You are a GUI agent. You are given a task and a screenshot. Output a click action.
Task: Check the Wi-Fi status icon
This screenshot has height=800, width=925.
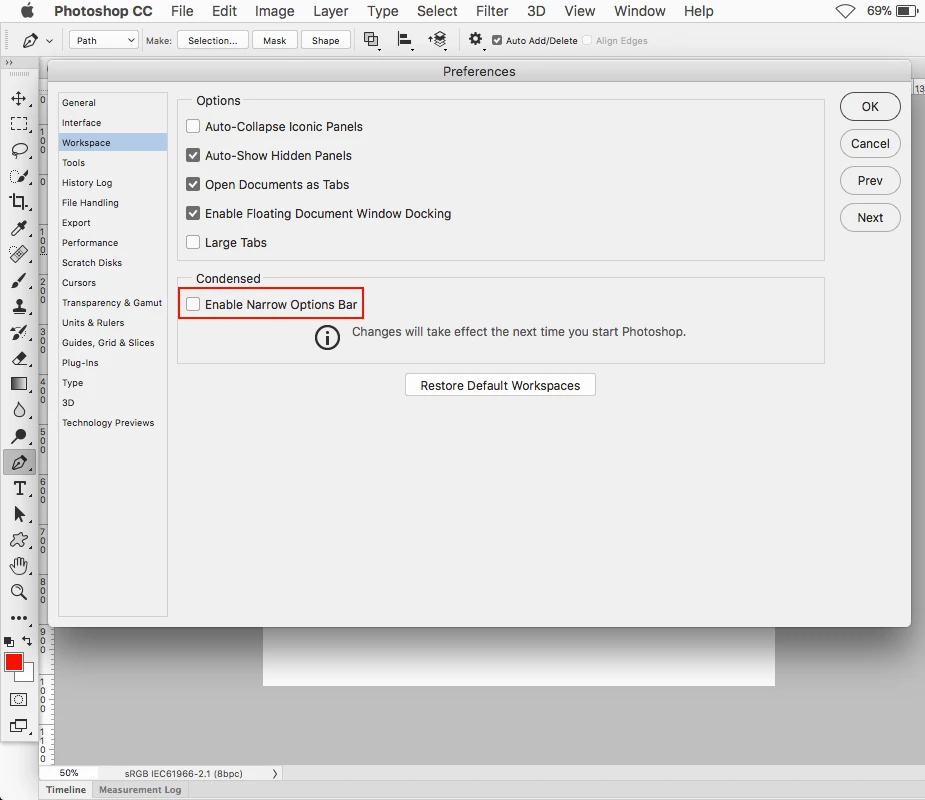845,11
